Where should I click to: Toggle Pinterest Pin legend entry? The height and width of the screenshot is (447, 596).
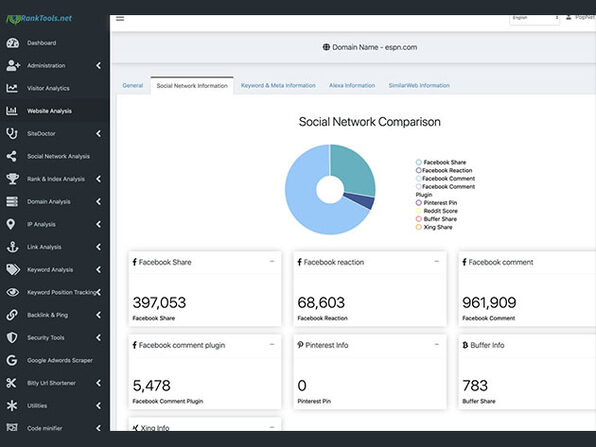click(x=436, y=203)
